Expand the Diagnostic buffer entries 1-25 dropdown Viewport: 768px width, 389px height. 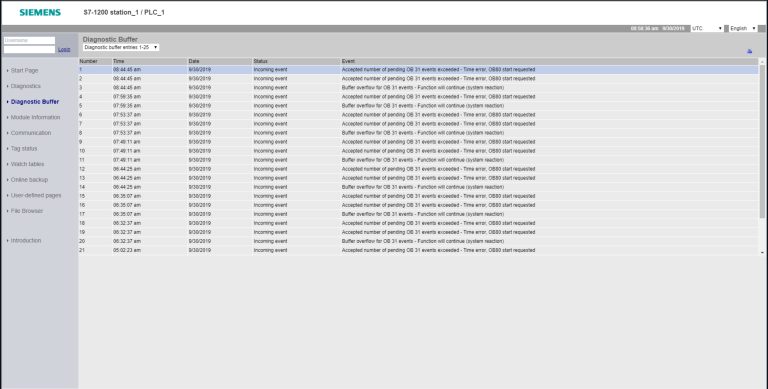(121, 48)
